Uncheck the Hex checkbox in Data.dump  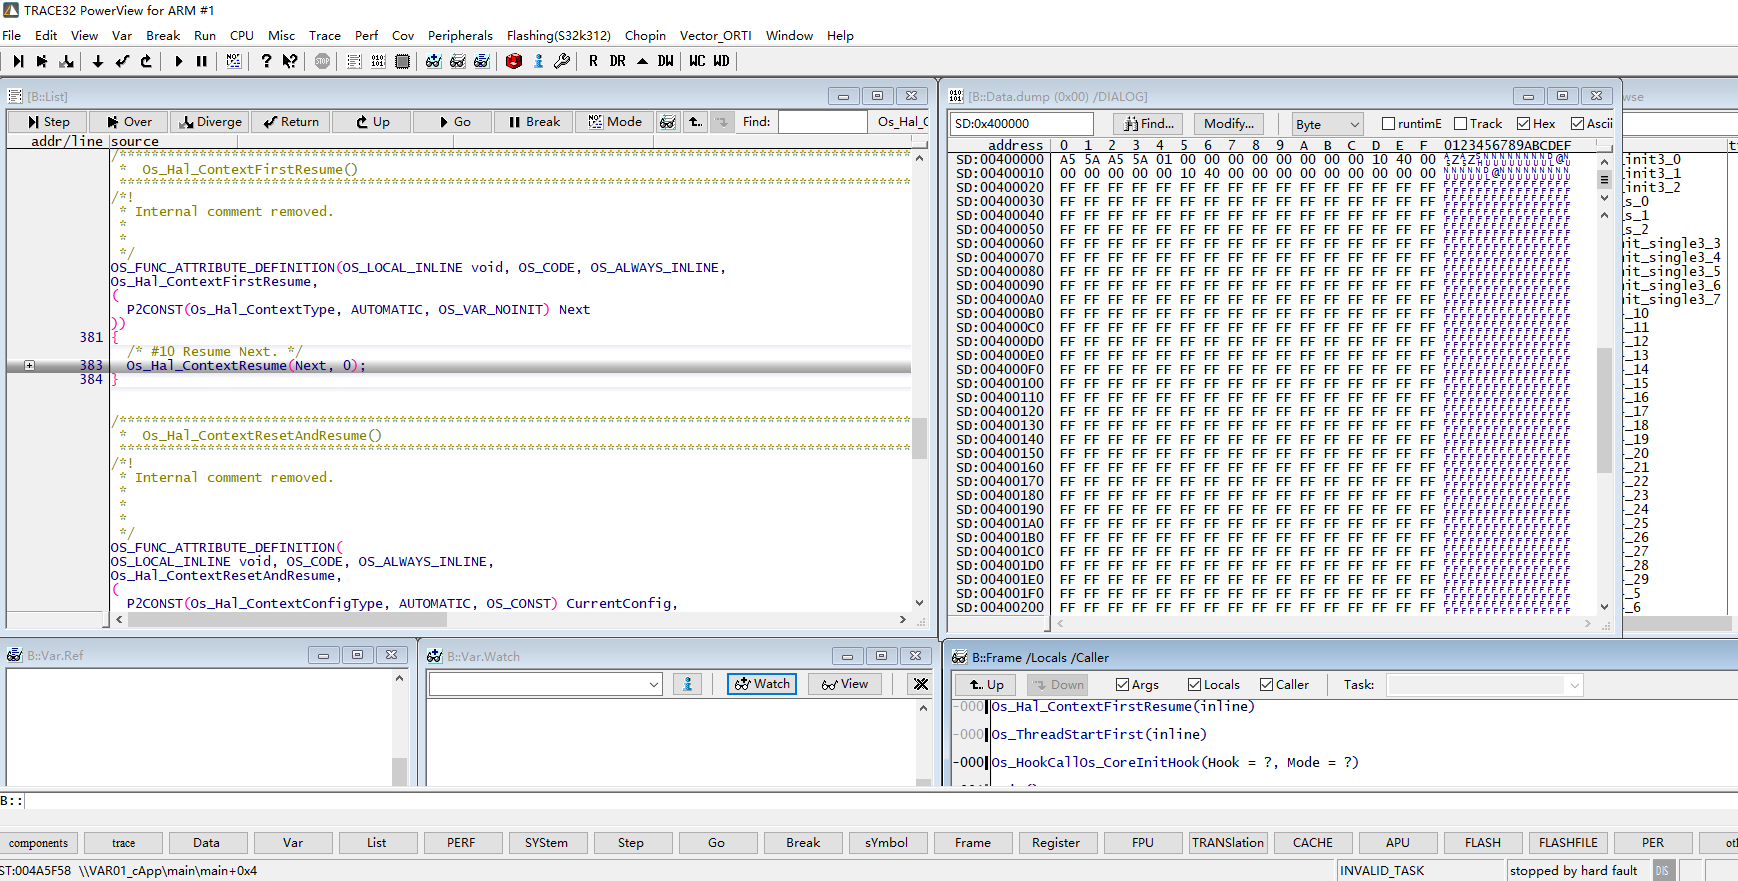click(x=1523, y=124)
